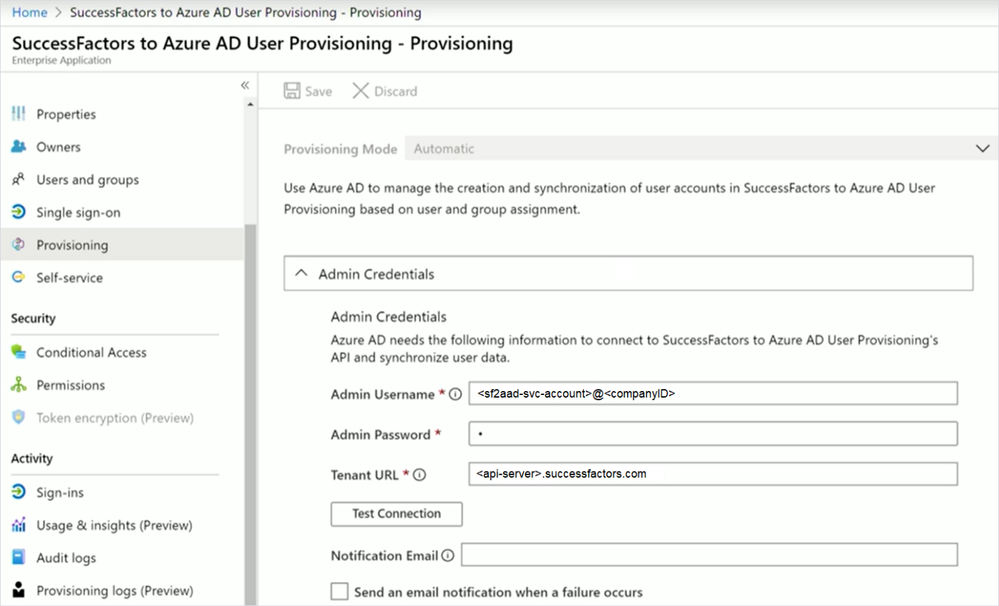The width and height of the screenshot is (999, 606).
Task: Click the Owners people icon
Action: [18, 146]
